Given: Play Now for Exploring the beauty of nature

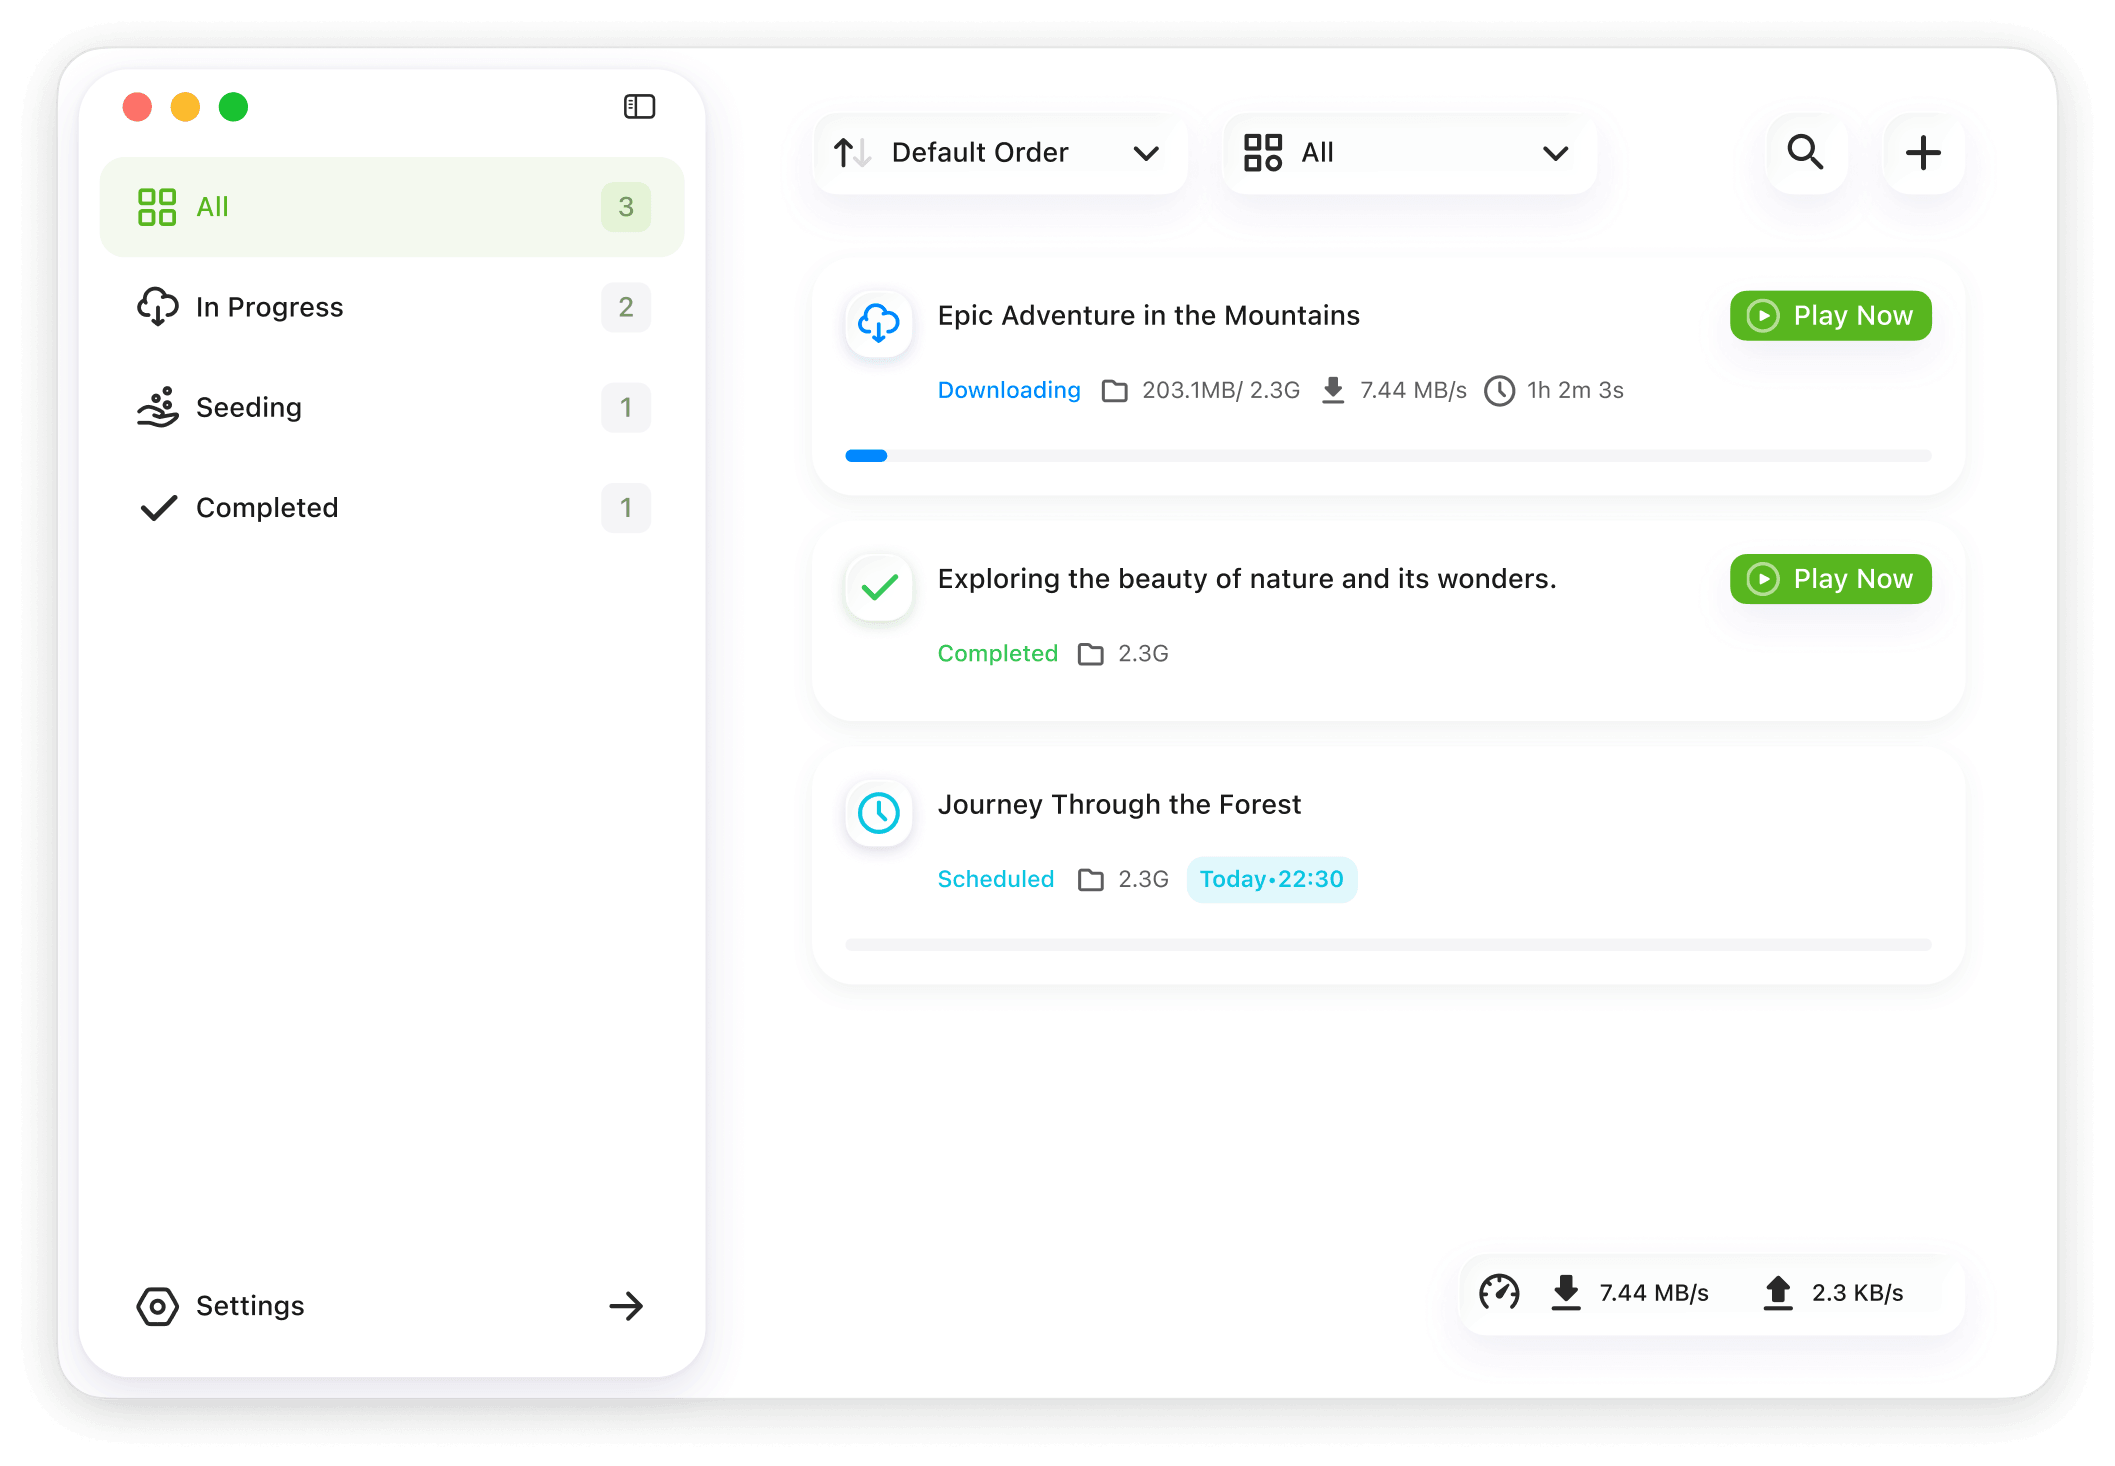Looking at the screenshot, I should 1830,579.
